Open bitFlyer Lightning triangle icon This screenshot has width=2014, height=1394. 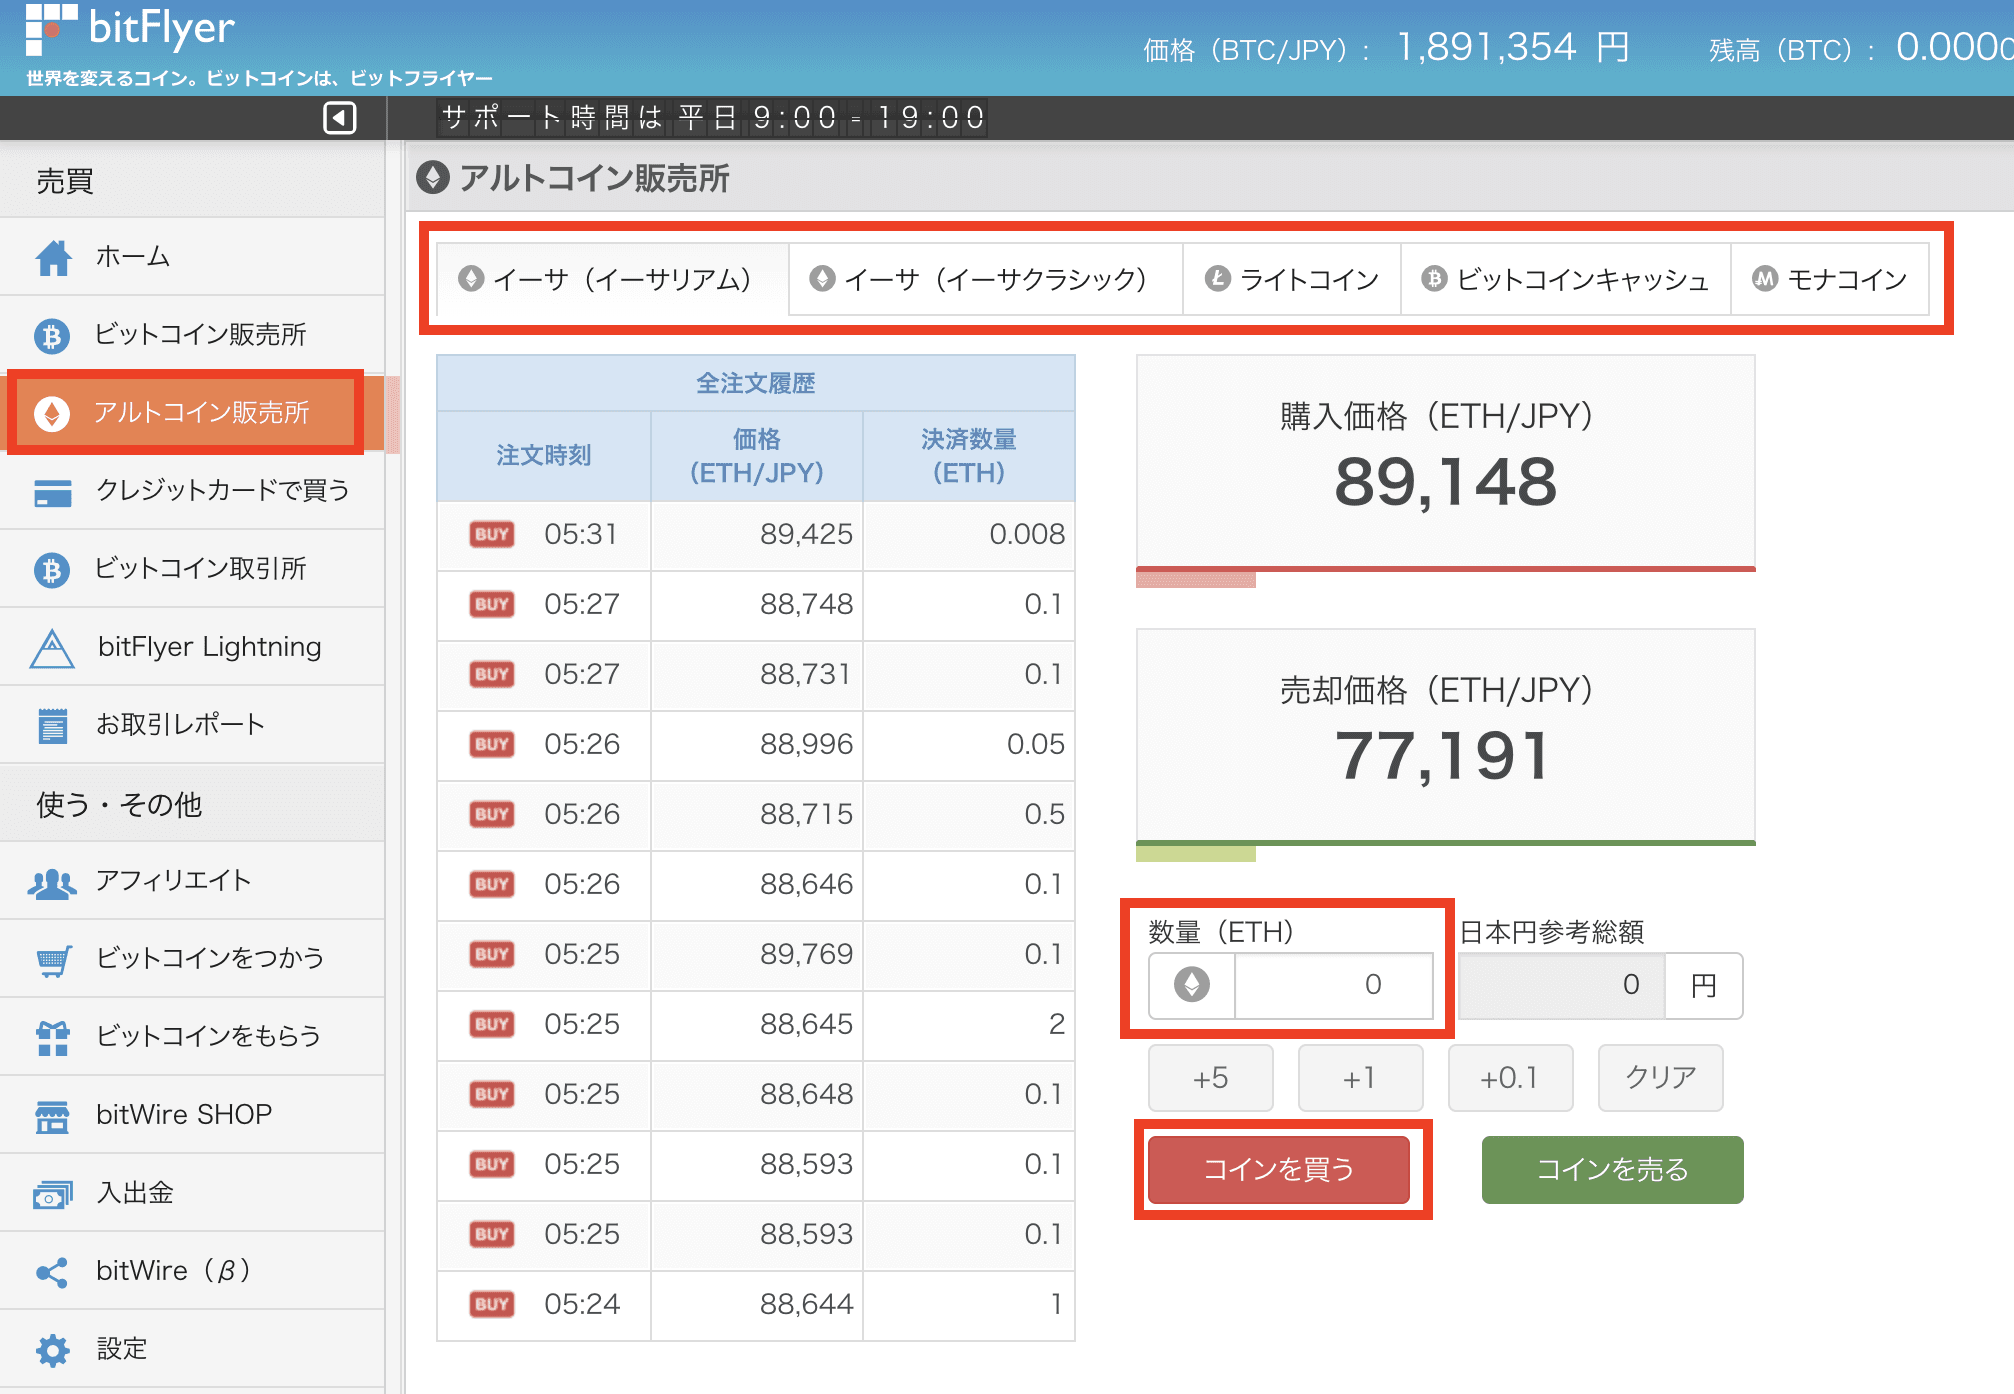point(53,648)
